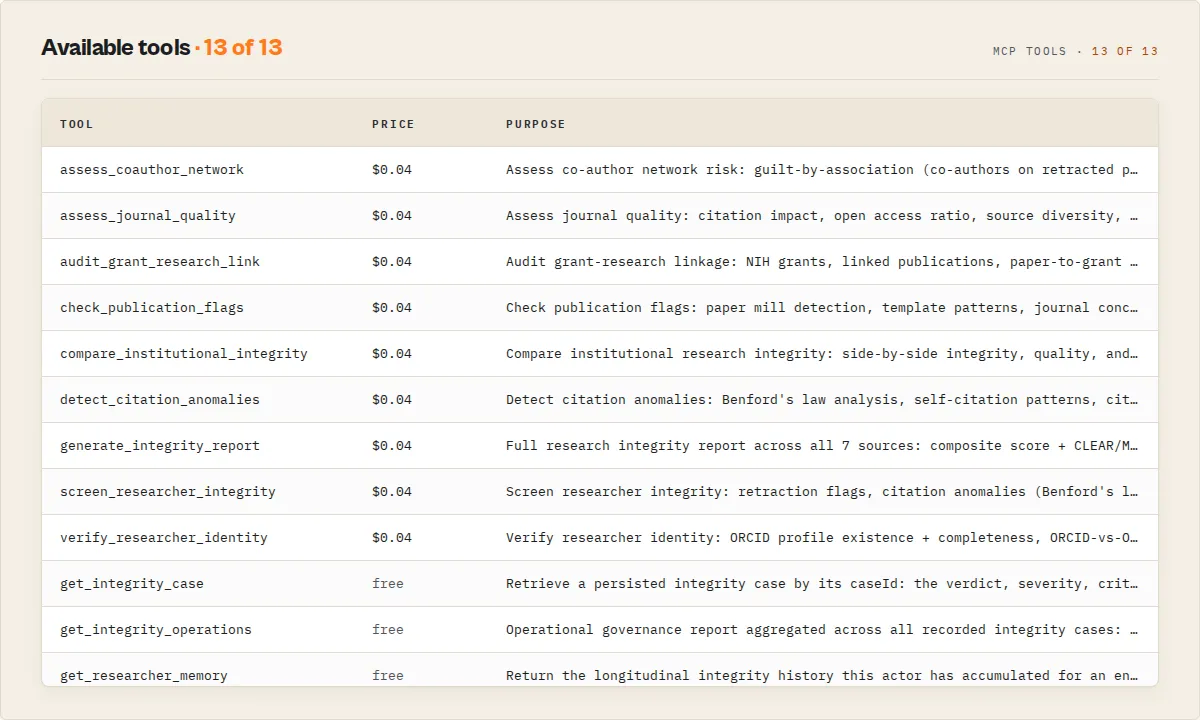Select the detect_citation_anomalies tool name

160,399
